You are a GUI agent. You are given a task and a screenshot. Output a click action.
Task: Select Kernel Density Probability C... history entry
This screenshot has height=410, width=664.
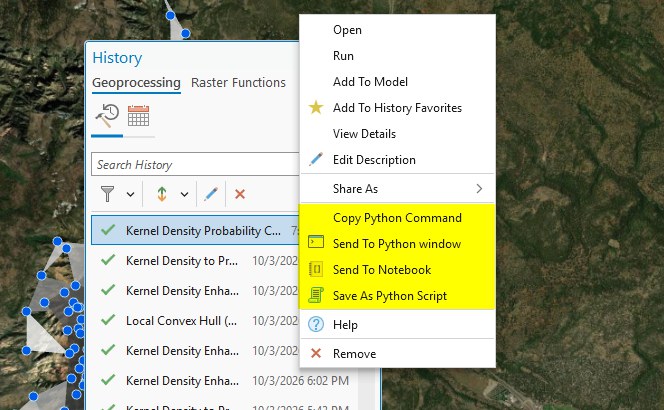[x=195, y=230]
